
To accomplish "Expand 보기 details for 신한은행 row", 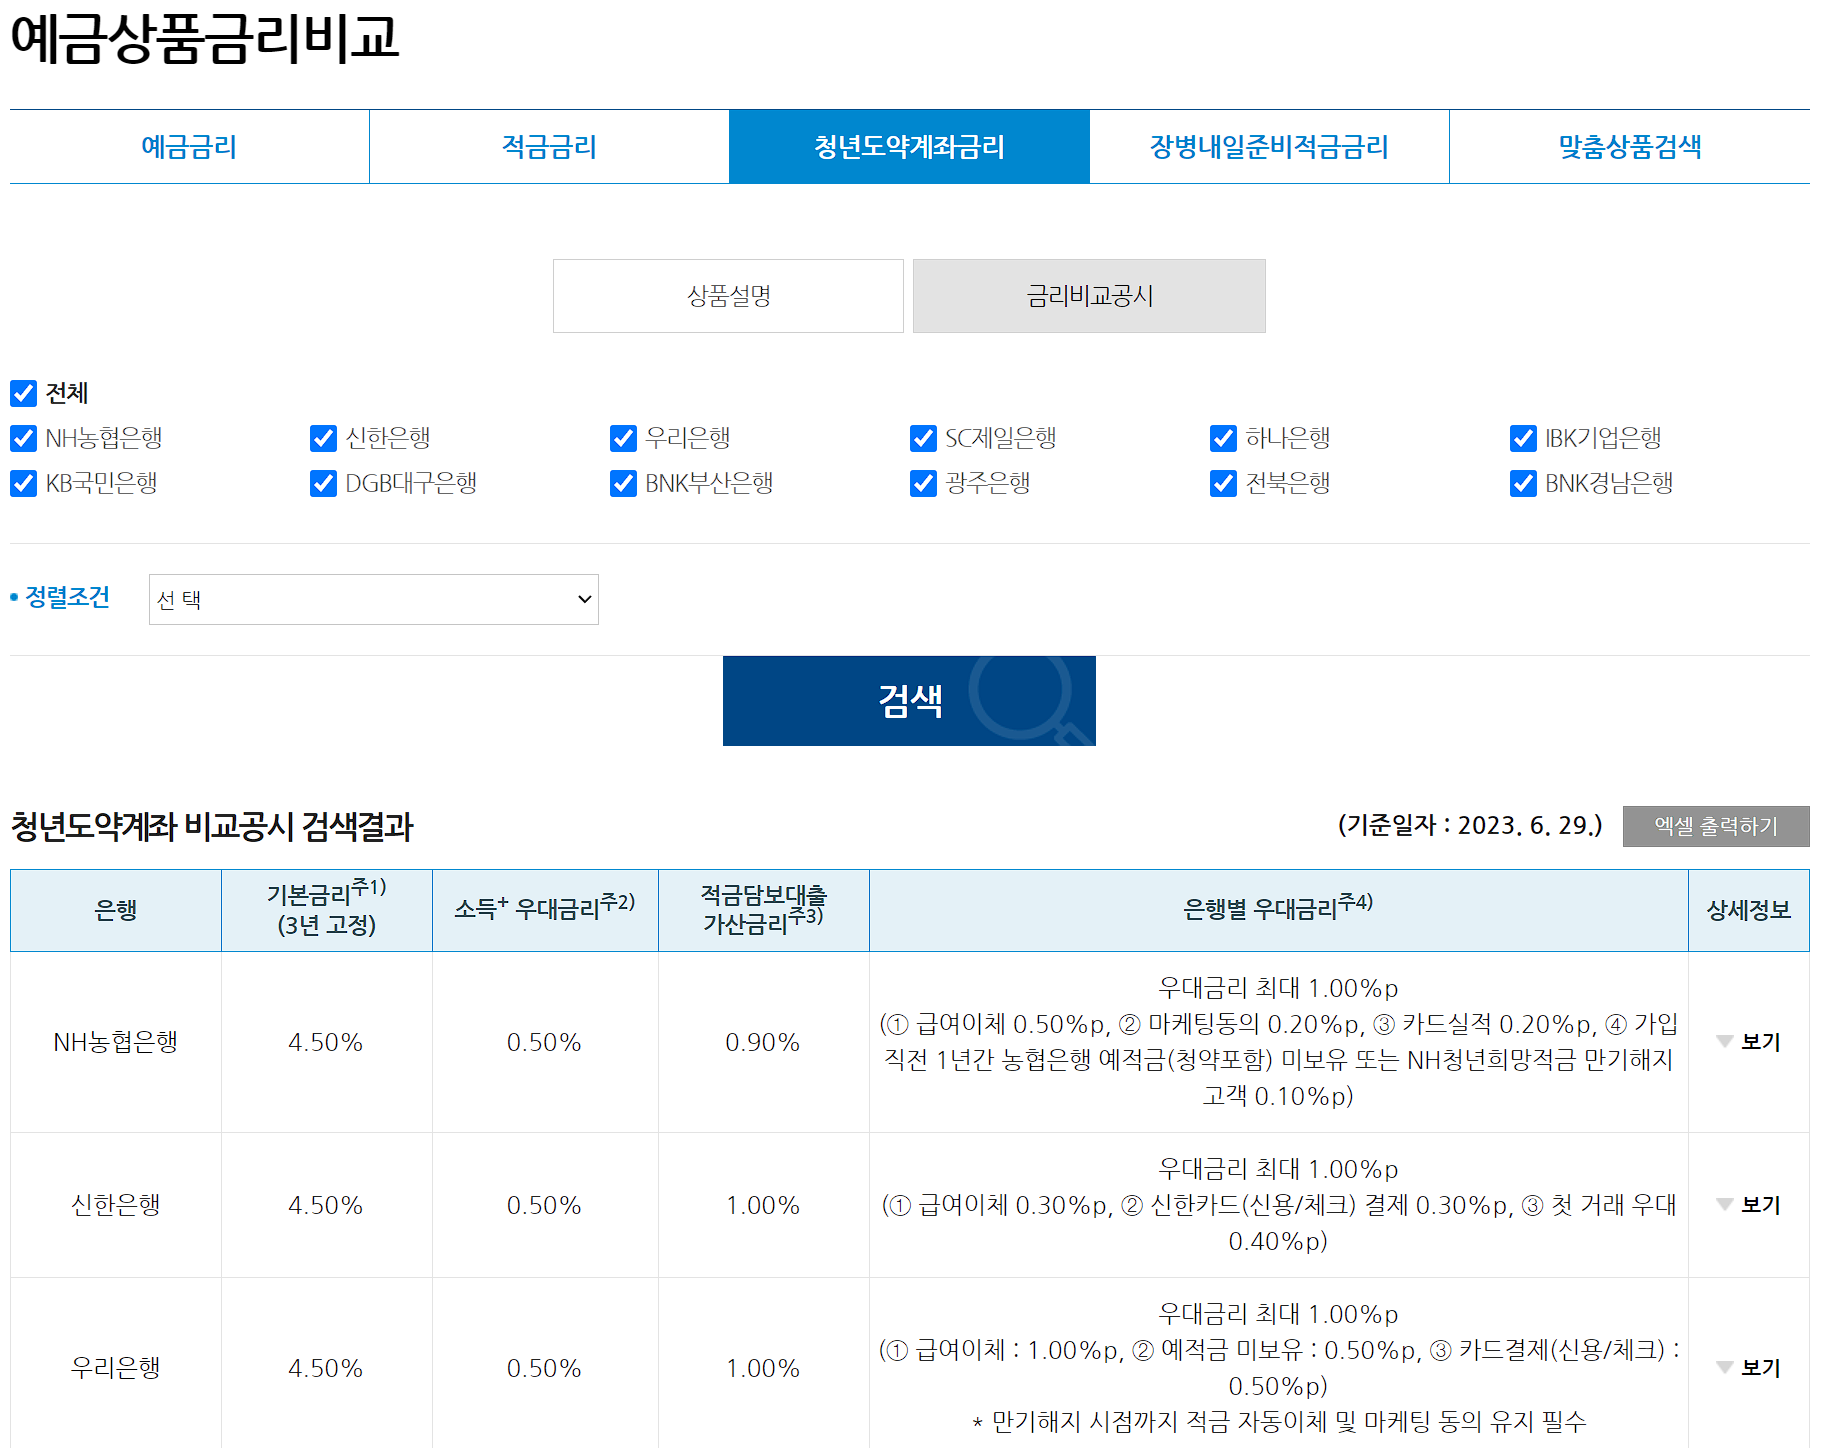I will point(1749,1204).
